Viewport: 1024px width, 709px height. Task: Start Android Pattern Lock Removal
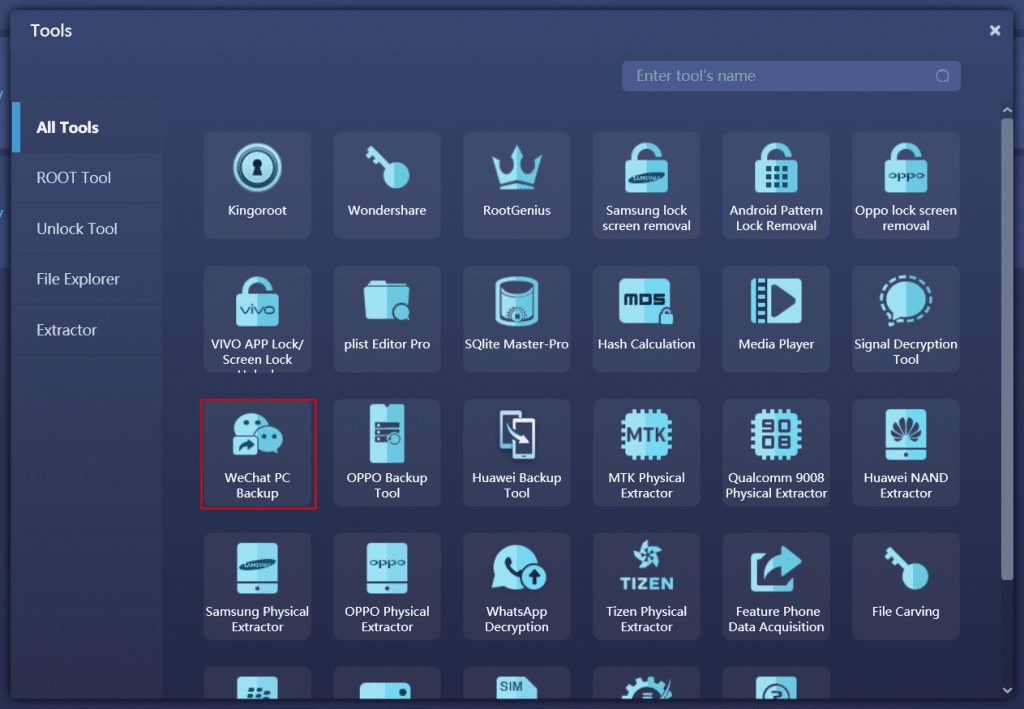[x=776, y=184]
